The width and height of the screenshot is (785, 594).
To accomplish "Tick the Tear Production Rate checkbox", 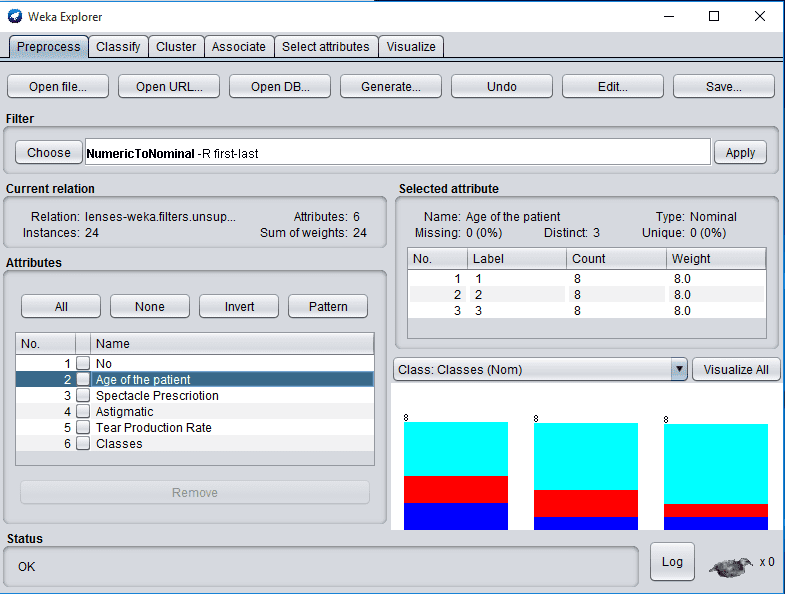I will (x=83, y=427).
